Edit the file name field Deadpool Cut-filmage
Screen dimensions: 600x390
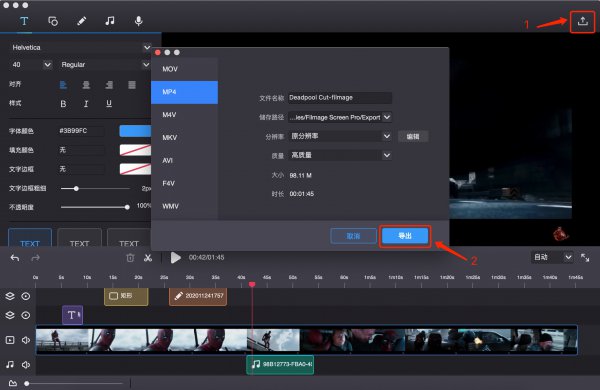[x=340, y=98]
